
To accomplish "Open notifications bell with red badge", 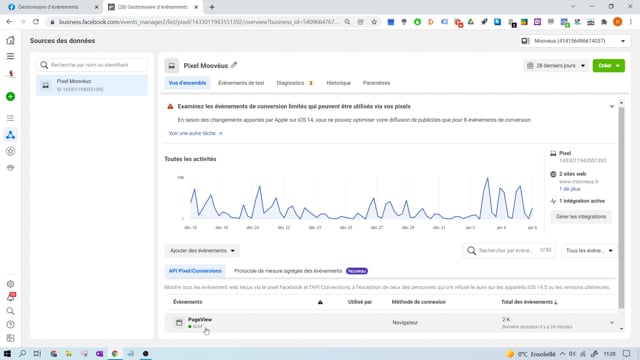I will (11, 297).
